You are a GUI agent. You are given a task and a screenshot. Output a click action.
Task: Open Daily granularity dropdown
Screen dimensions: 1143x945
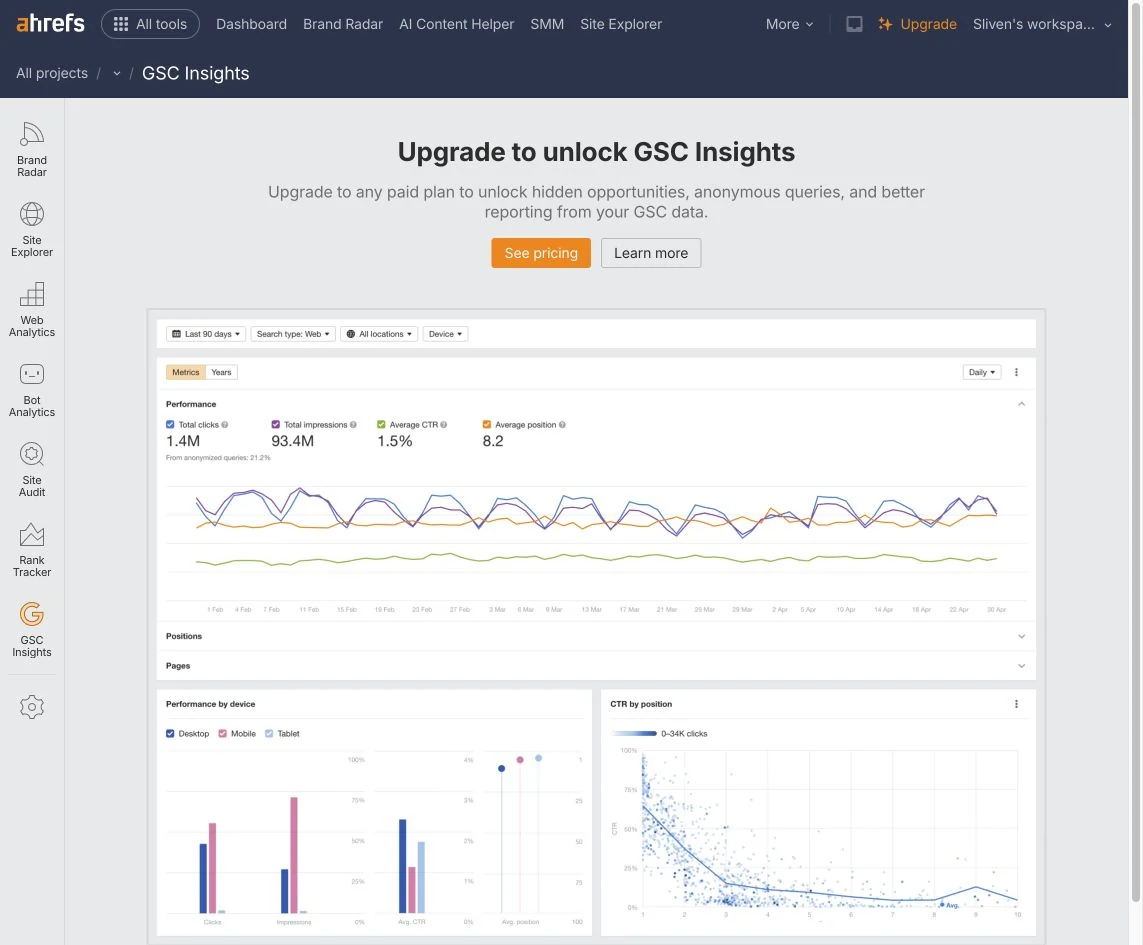coord(982,372)
